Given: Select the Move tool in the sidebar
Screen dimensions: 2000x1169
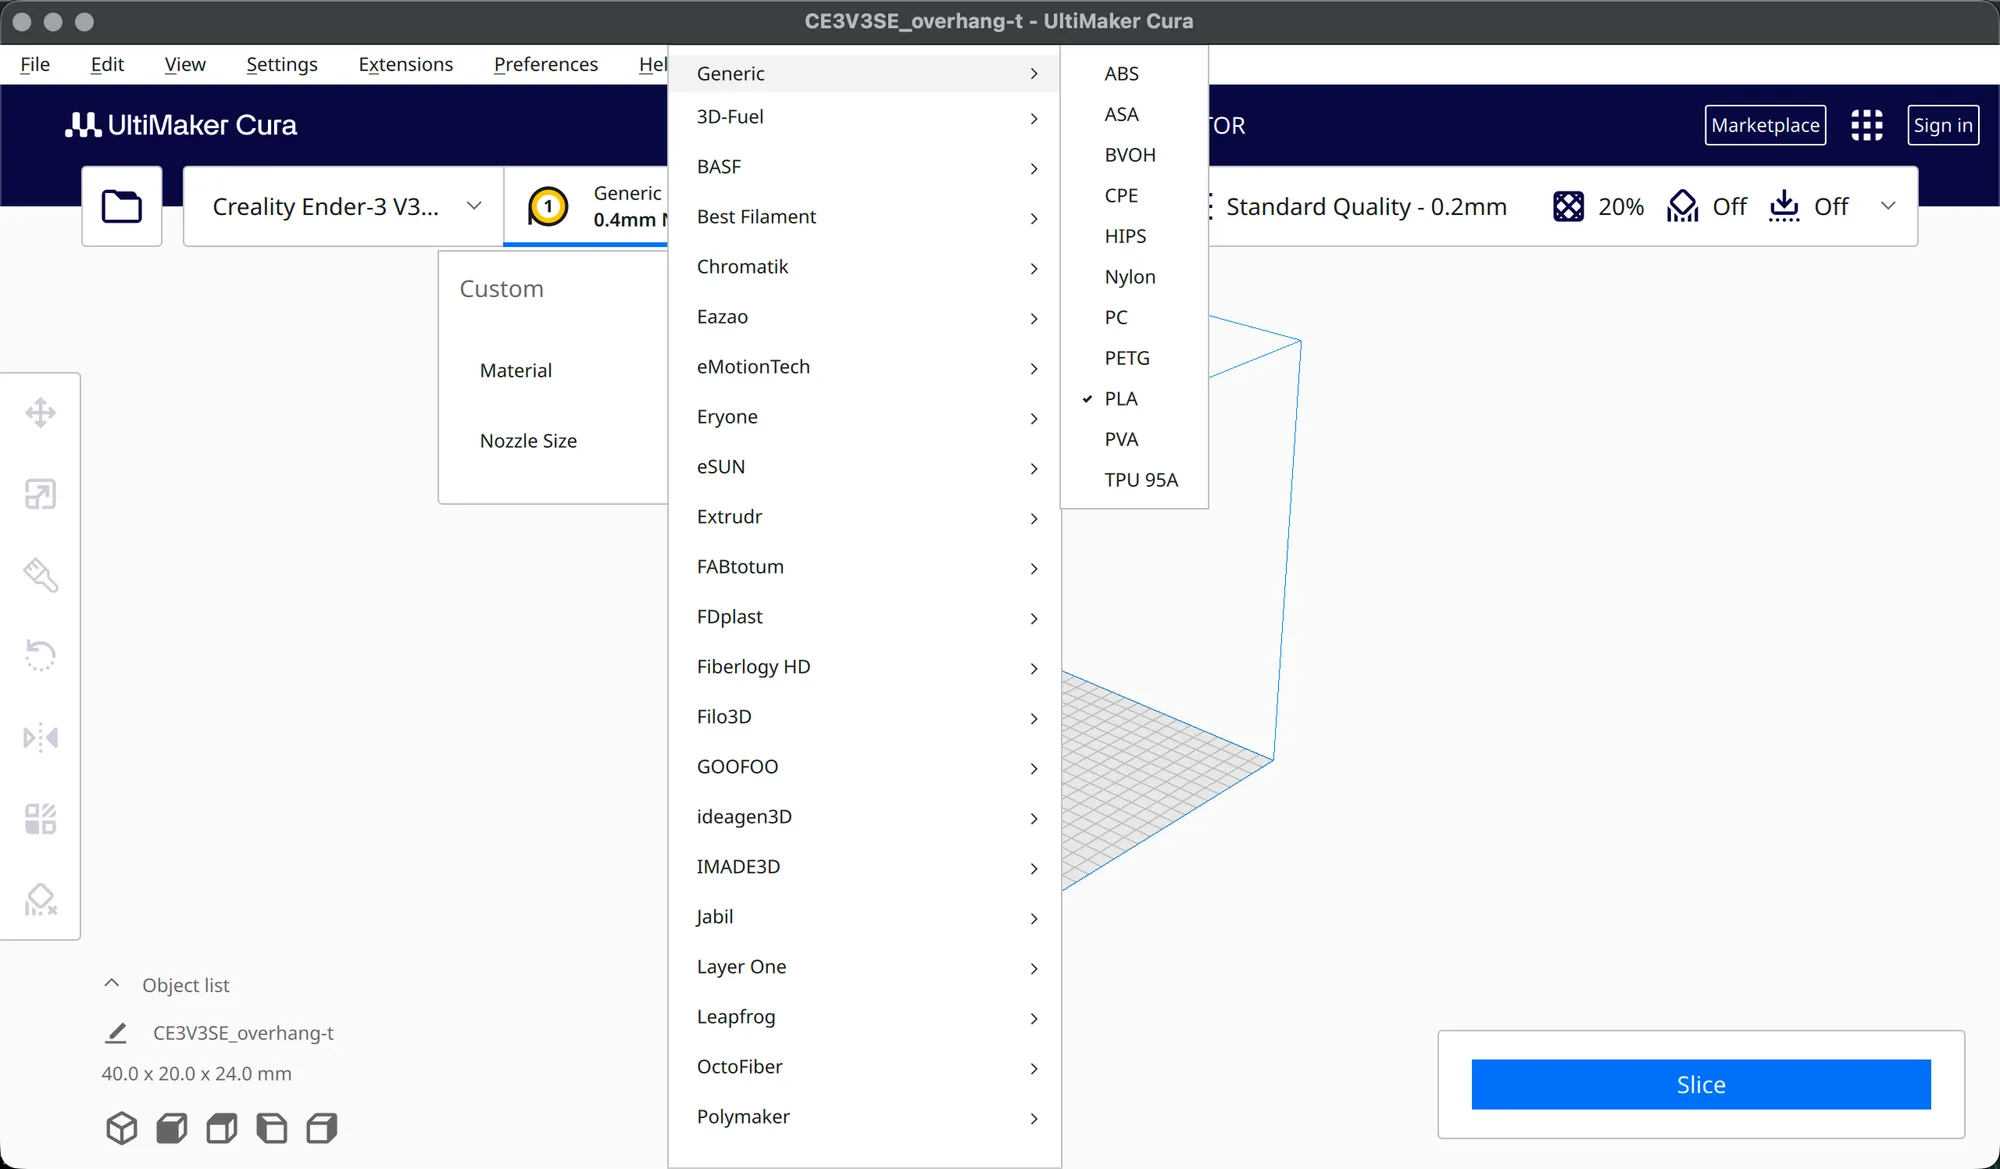Looking at the screenshot, I should click(x=40, y=413).
